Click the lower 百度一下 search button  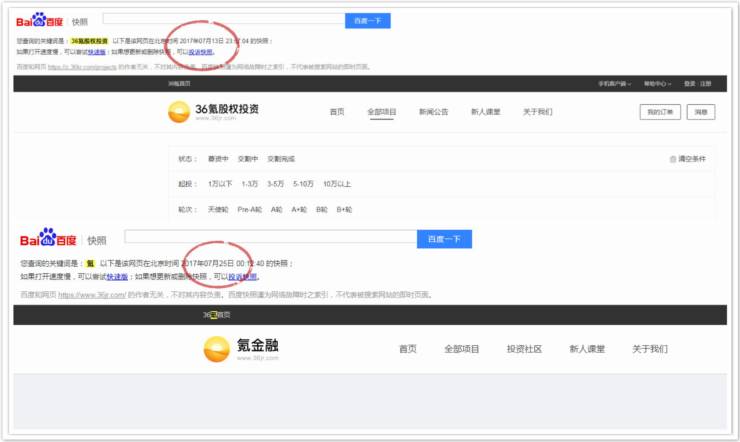pyautogui.click(x=444, y=239)
